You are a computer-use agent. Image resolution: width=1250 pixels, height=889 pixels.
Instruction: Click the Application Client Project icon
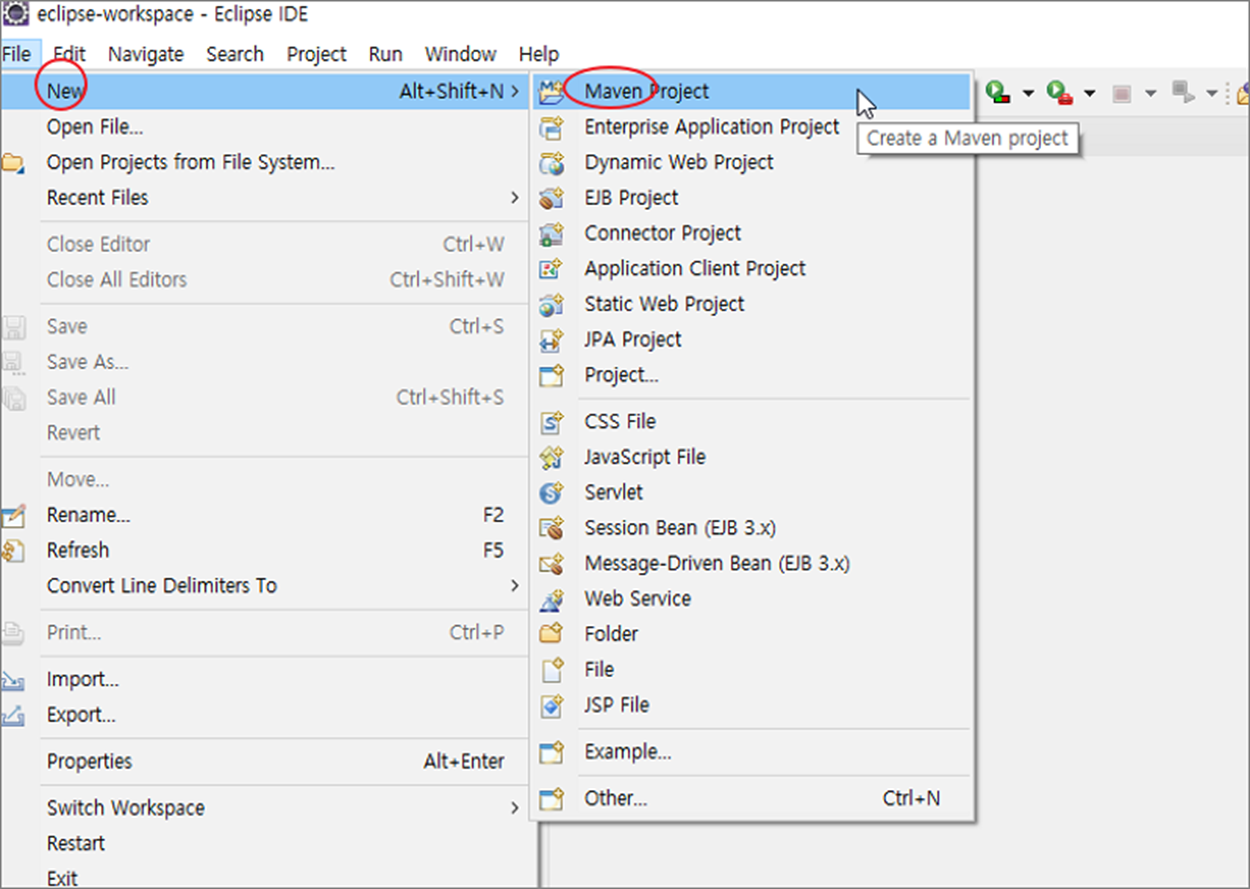[552, 269]
